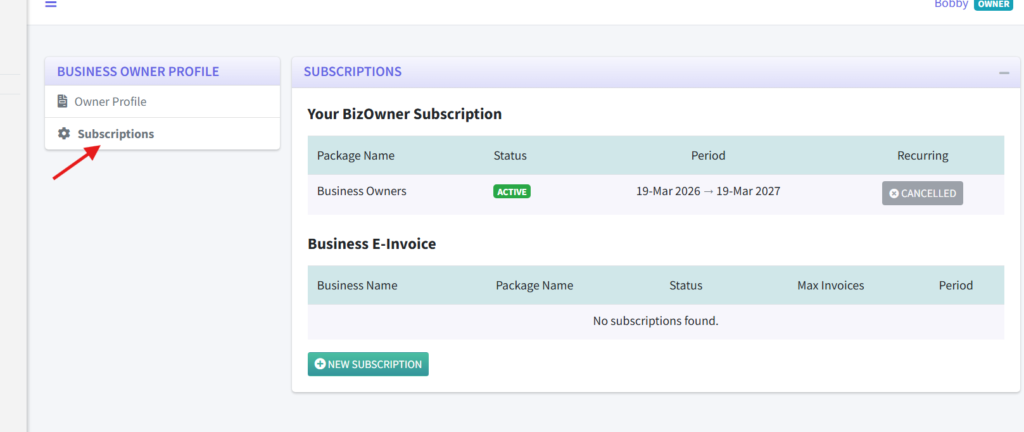Select the Subscriptions menu label
The height and width of the screenshot is (432, 1024).
[116, 133]
